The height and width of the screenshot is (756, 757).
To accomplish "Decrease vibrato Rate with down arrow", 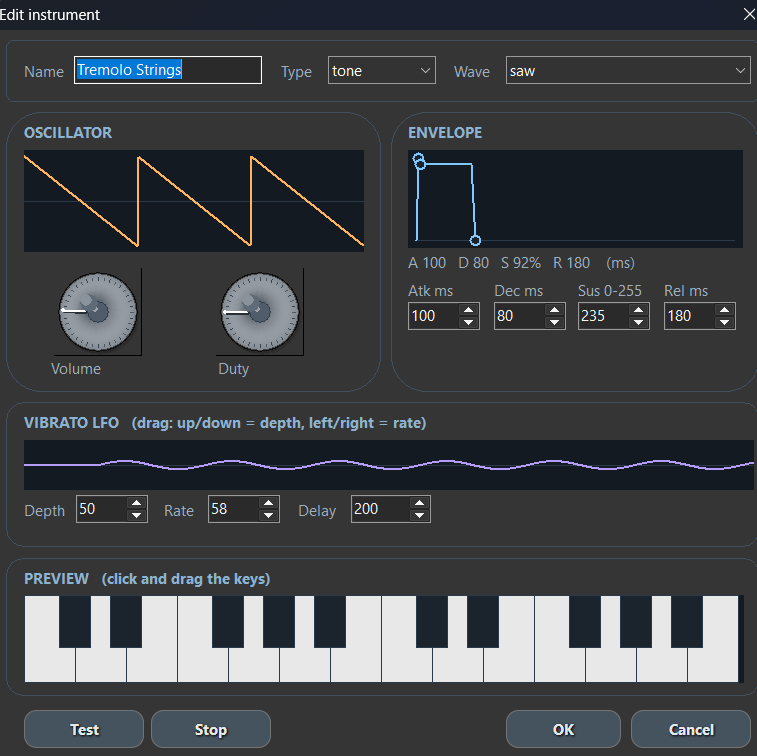I will 268,515.
